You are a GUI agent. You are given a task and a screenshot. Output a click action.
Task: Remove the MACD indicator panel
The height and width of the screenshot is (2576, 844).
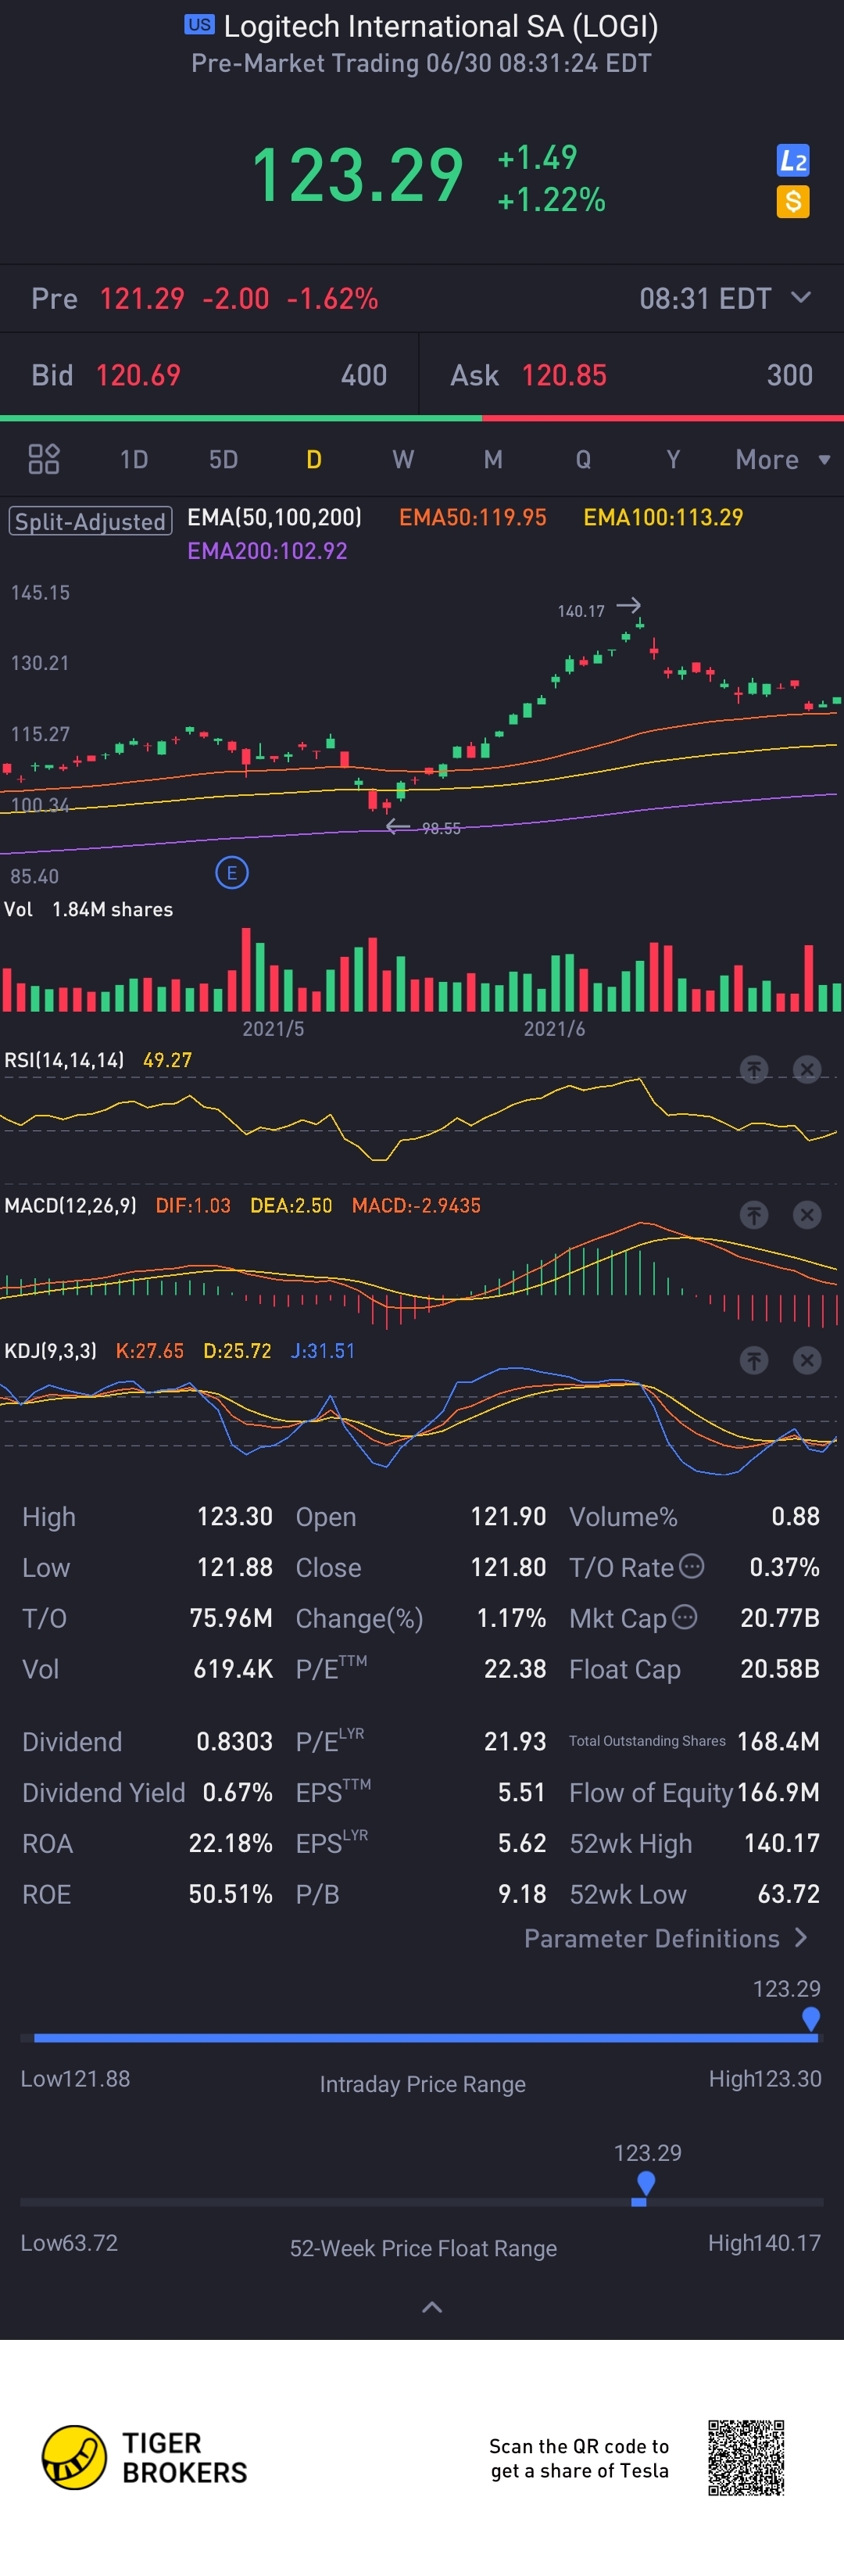(807, 1215)
